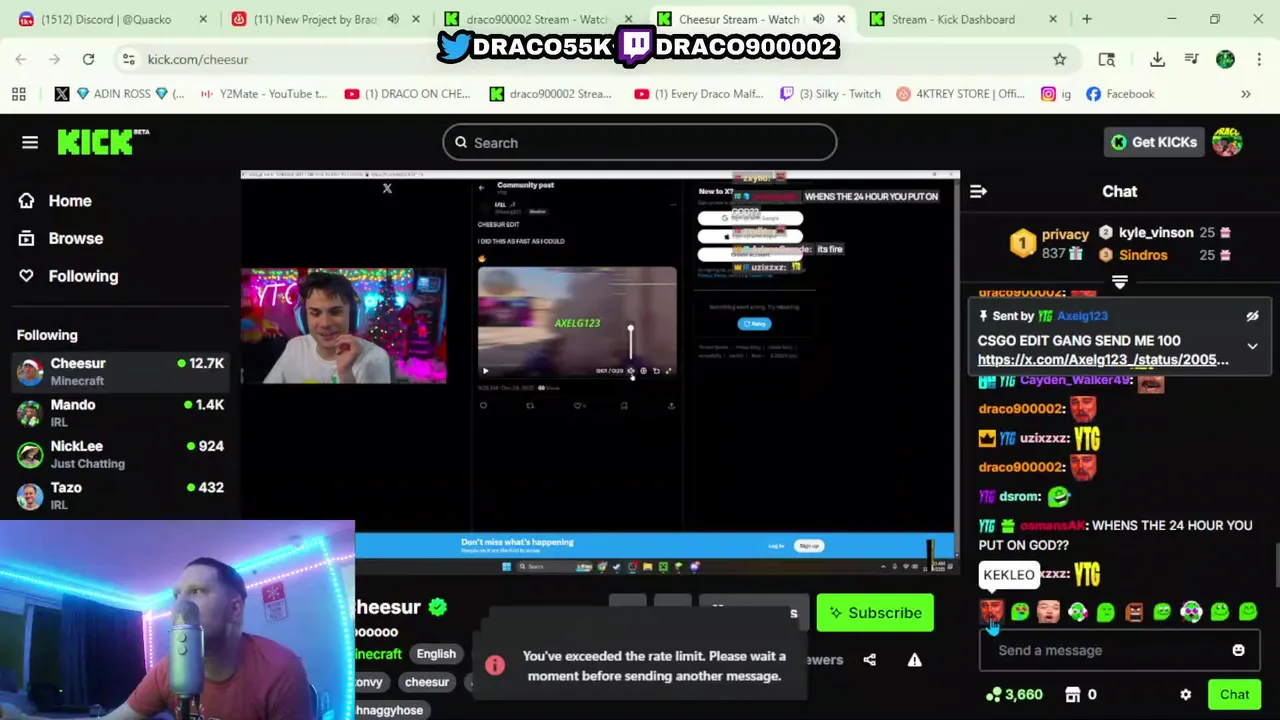Switch to the Discord tab
This screenshot has width=1280, height=720.
pyautogui.click(x=115, y=19)
